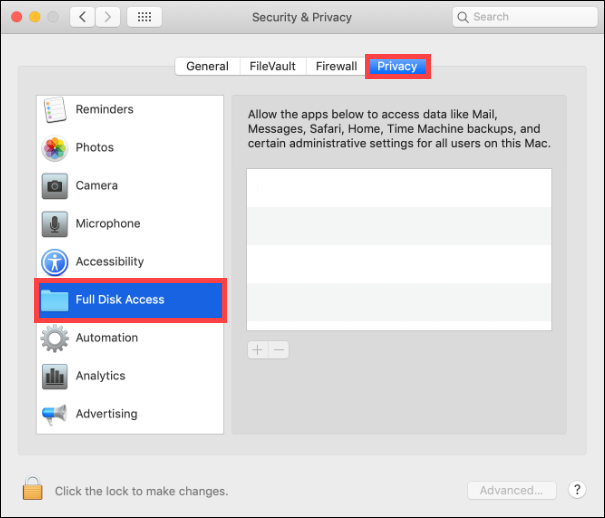Screen dimensions: 605x518
Task: Add an app with the plus button
Action: coord(257,350)
